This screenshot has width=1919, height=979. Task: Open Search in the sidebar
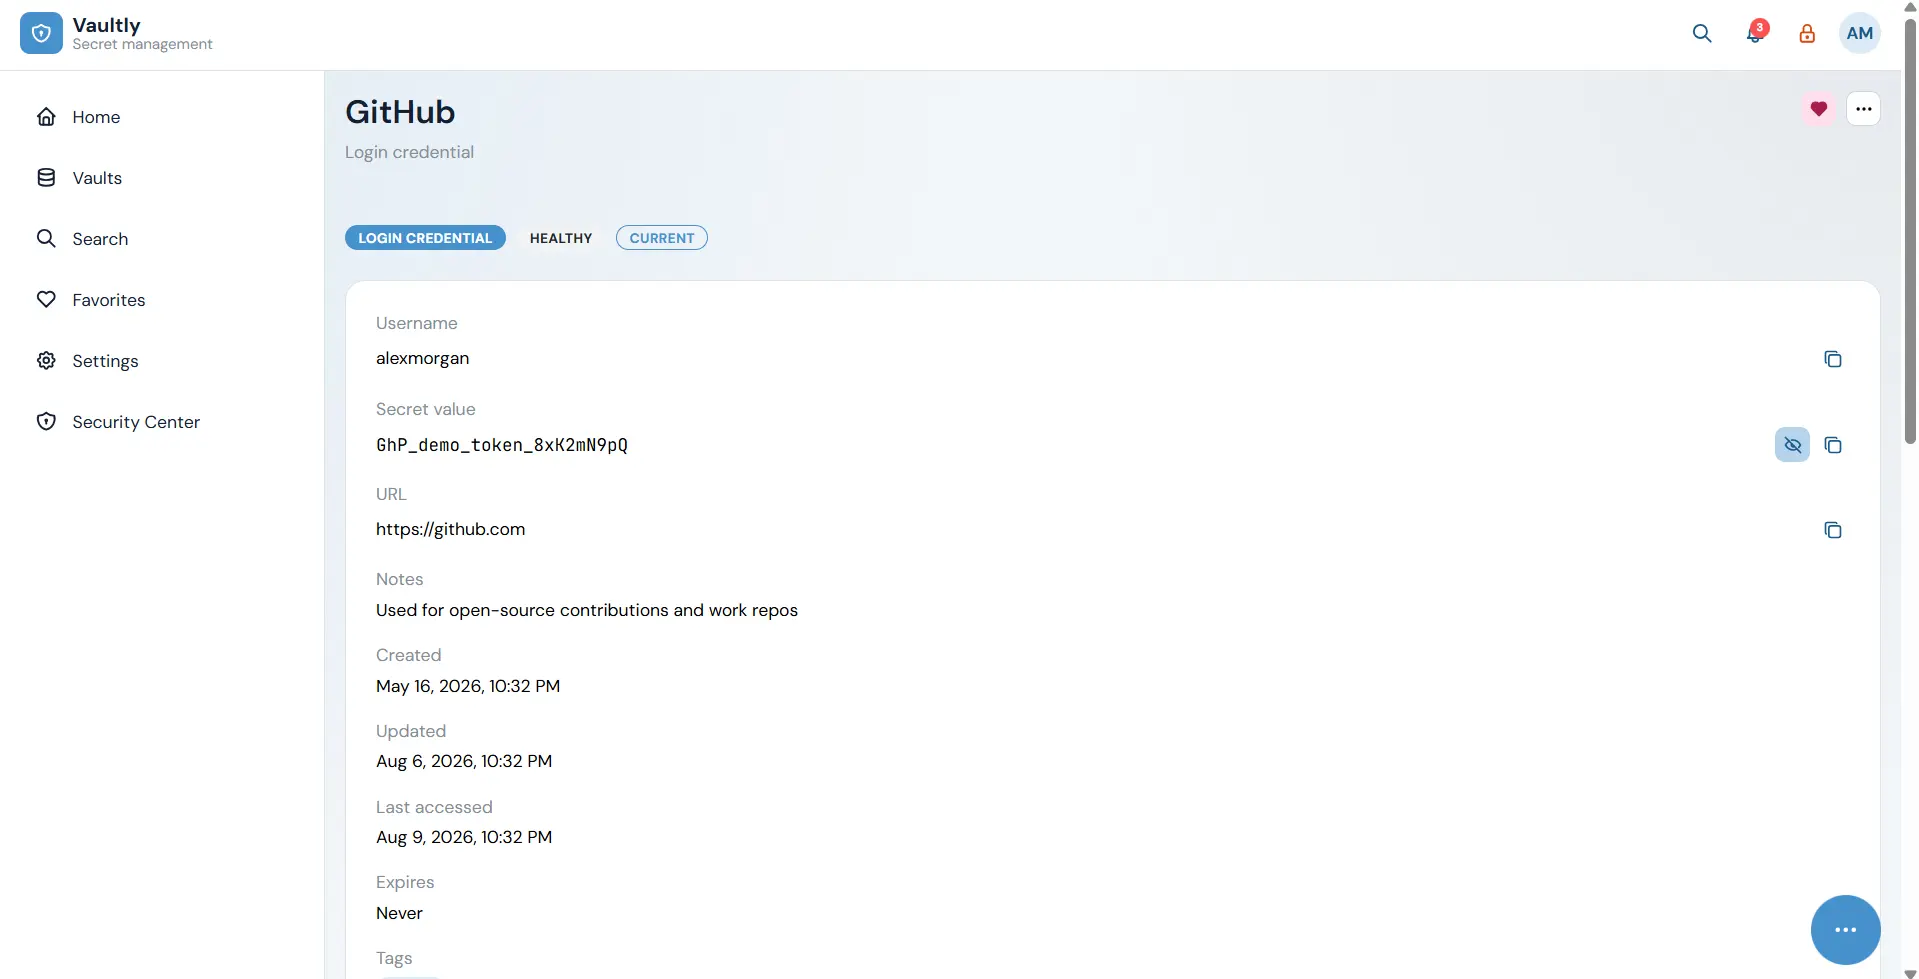click(162, 239)
